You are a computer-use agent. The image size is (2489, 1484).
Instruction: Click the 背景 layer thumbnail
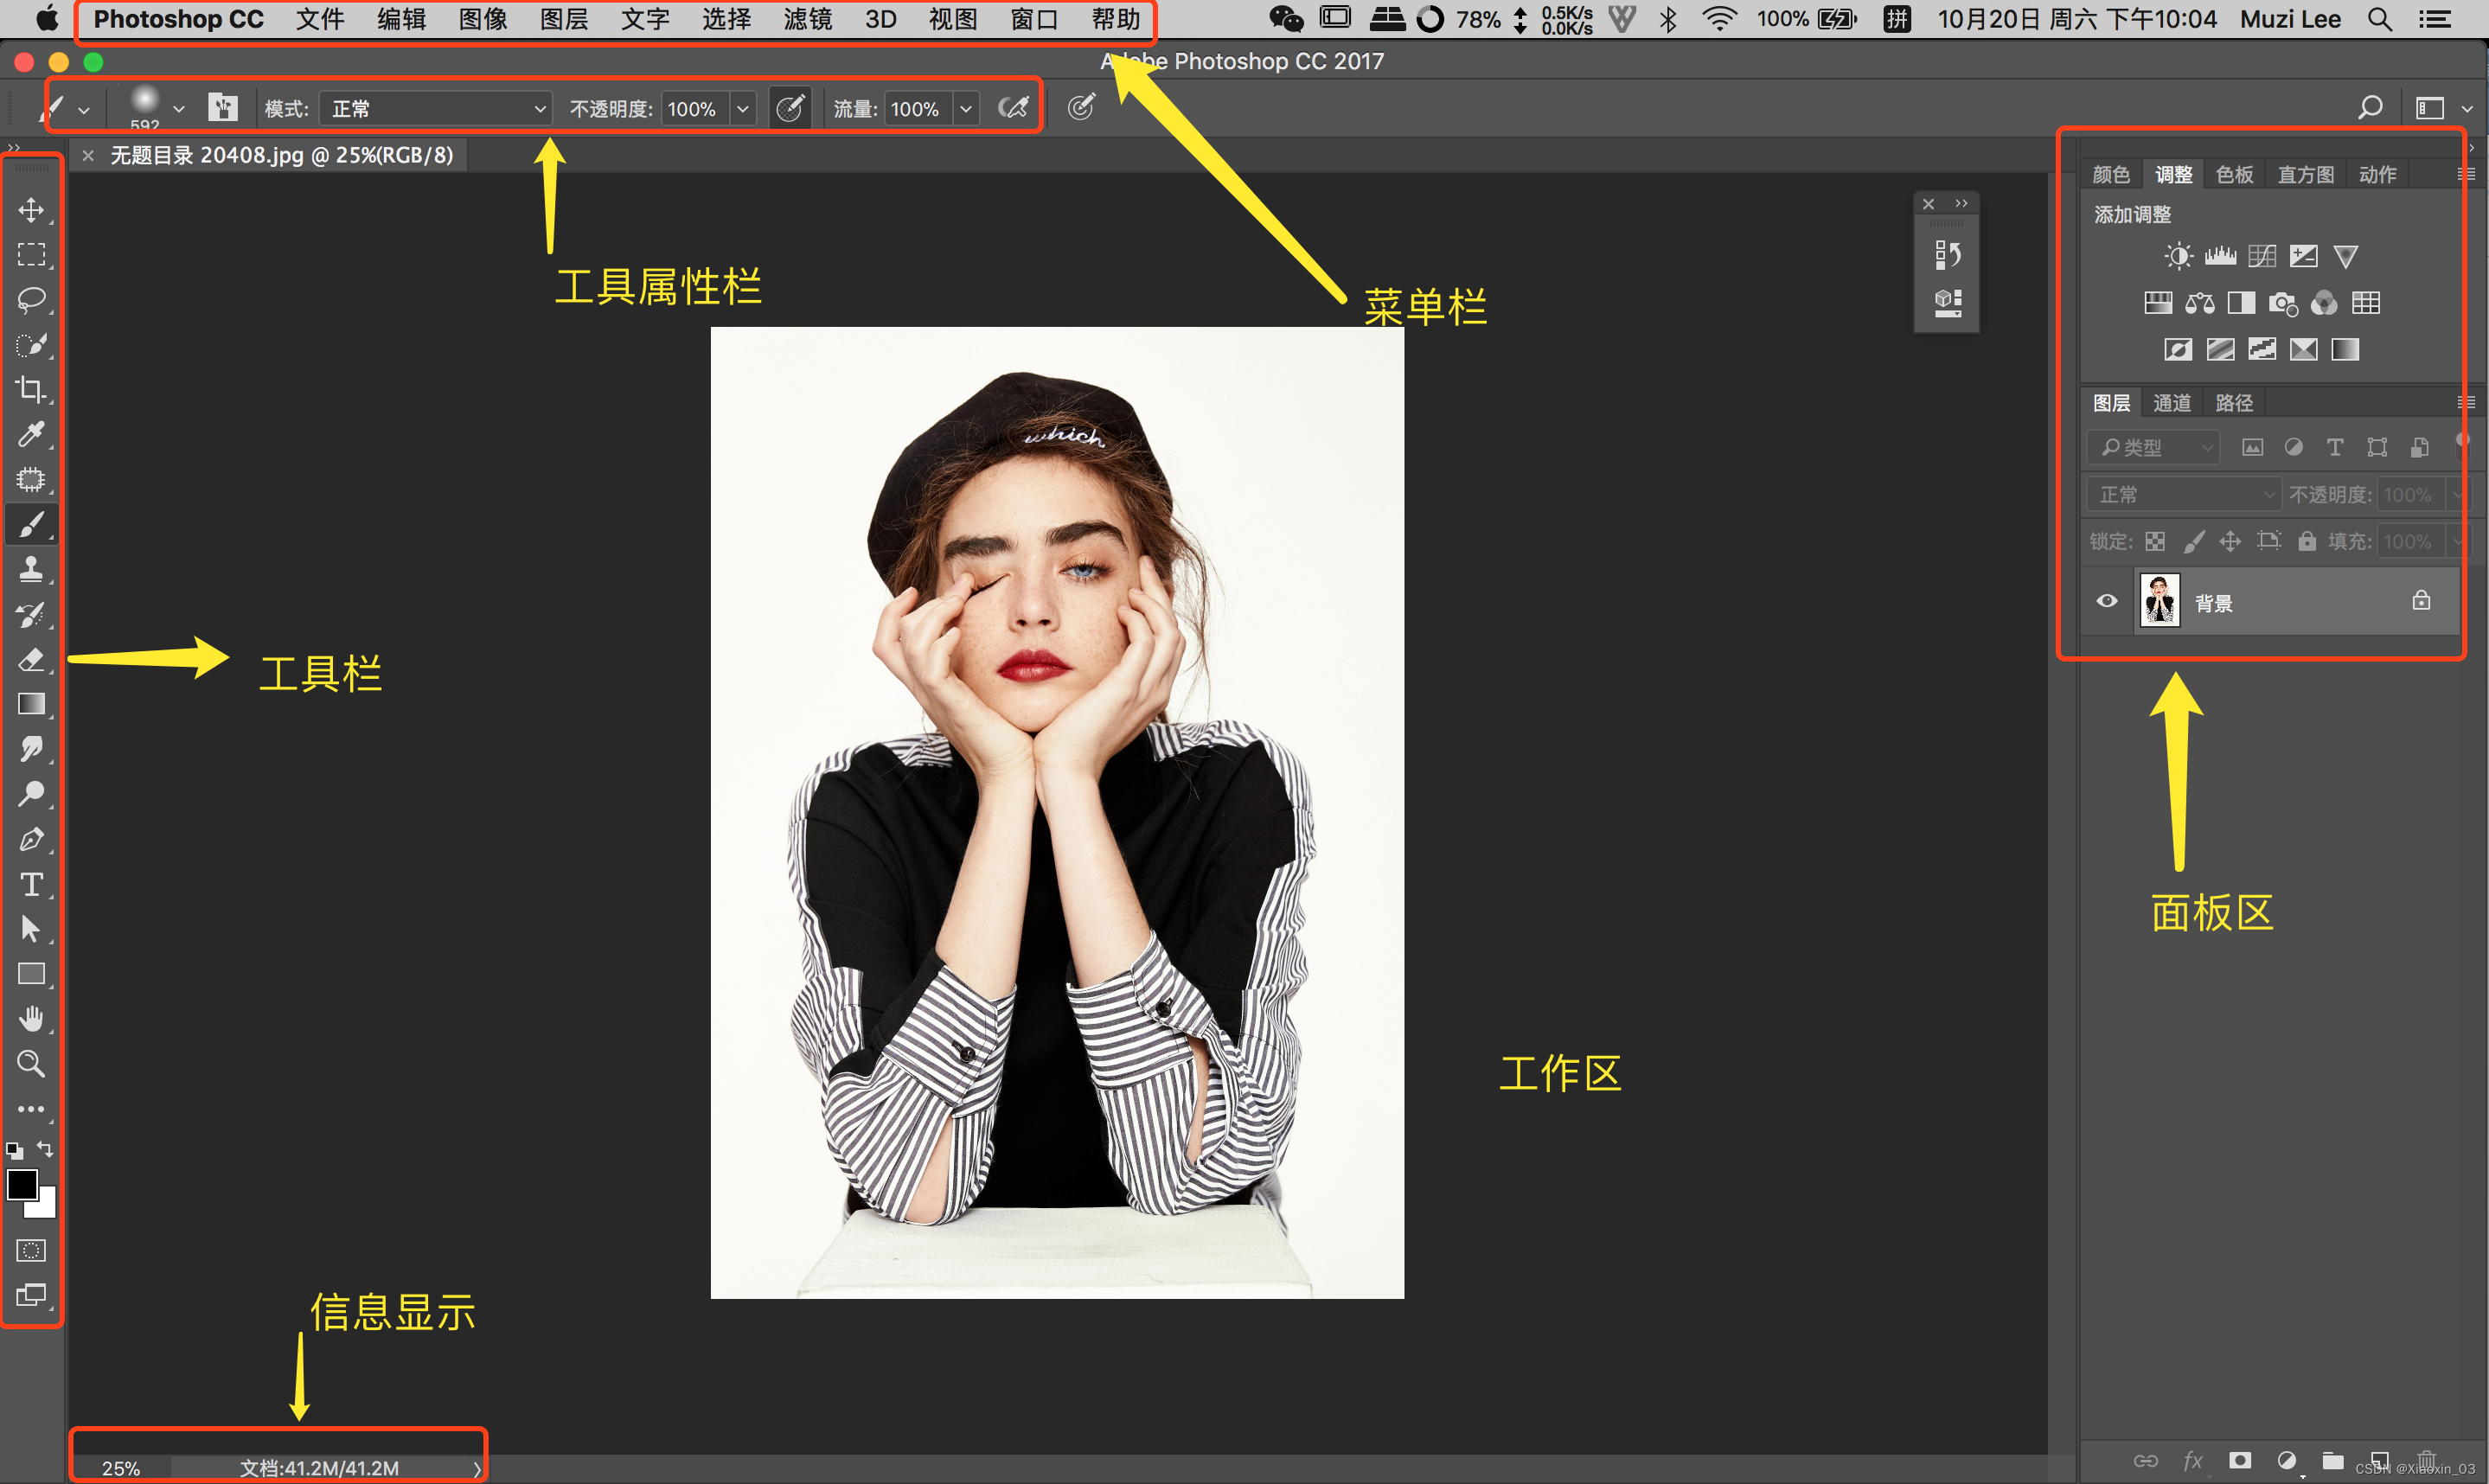click(2159, 601)
